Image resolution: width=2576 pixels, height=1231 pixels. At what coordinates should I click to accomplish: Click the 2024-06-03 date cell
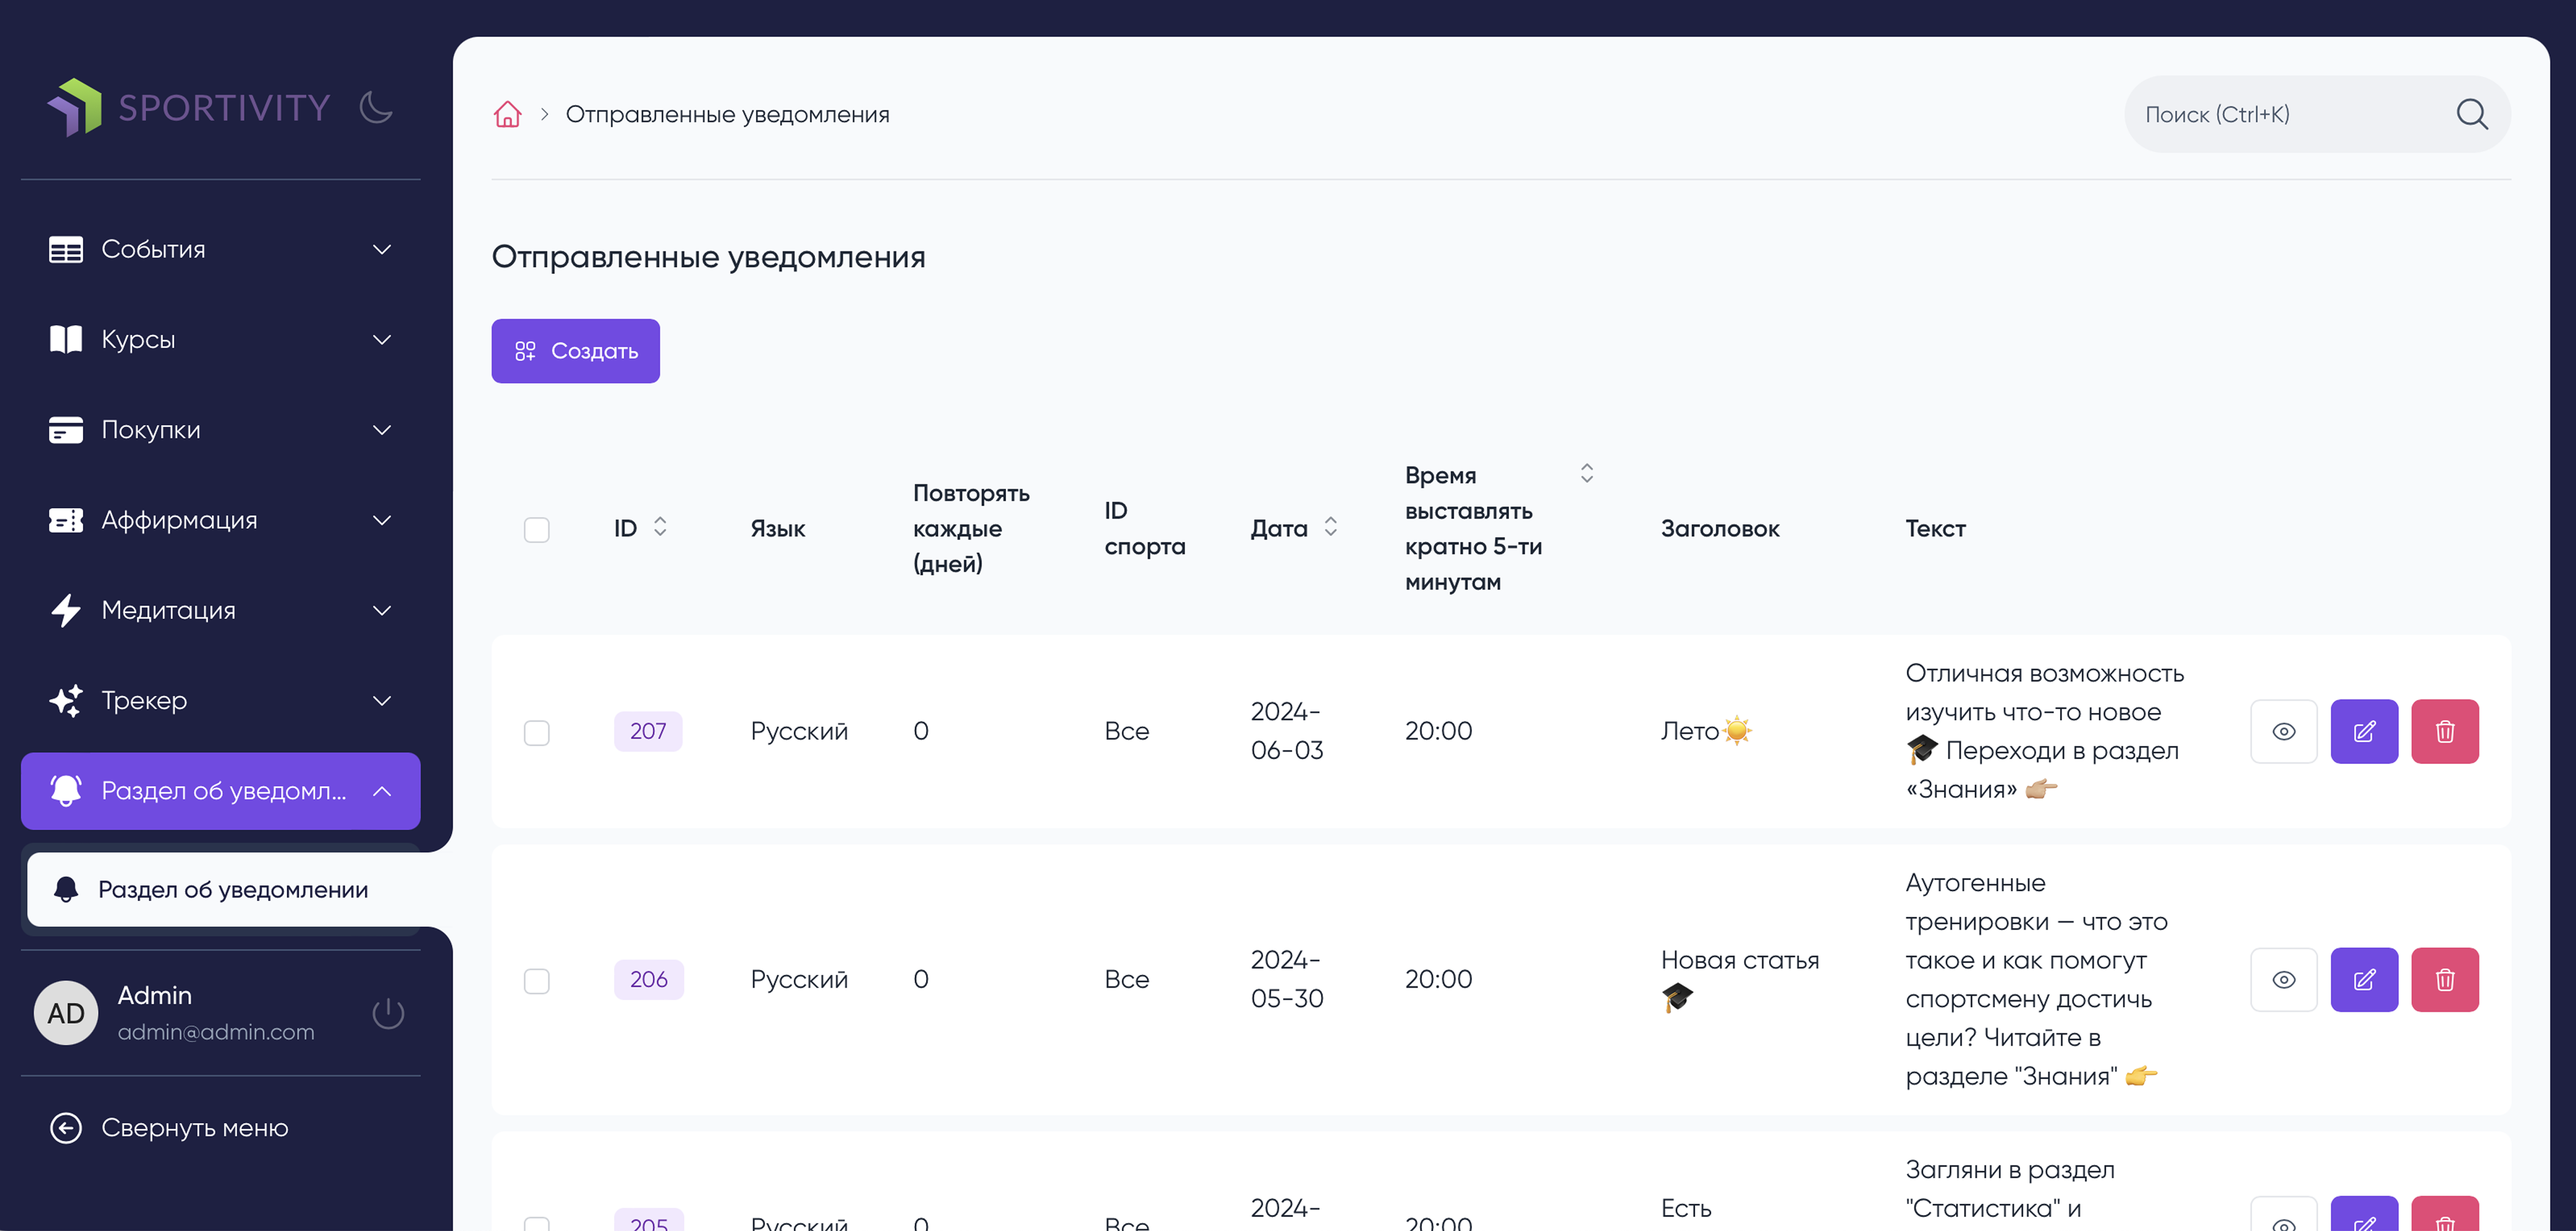tap(1287, 731)
